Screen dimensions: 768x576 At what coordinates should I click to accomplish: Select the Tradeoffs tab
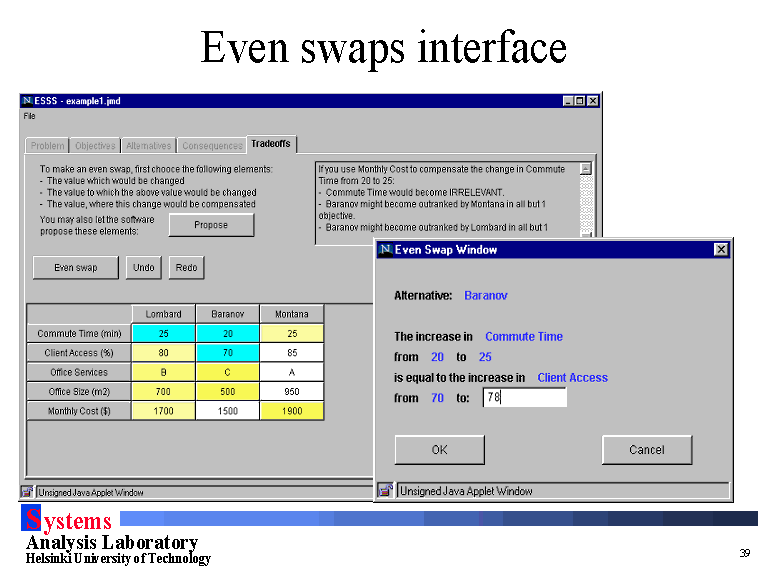pos(271,144)
